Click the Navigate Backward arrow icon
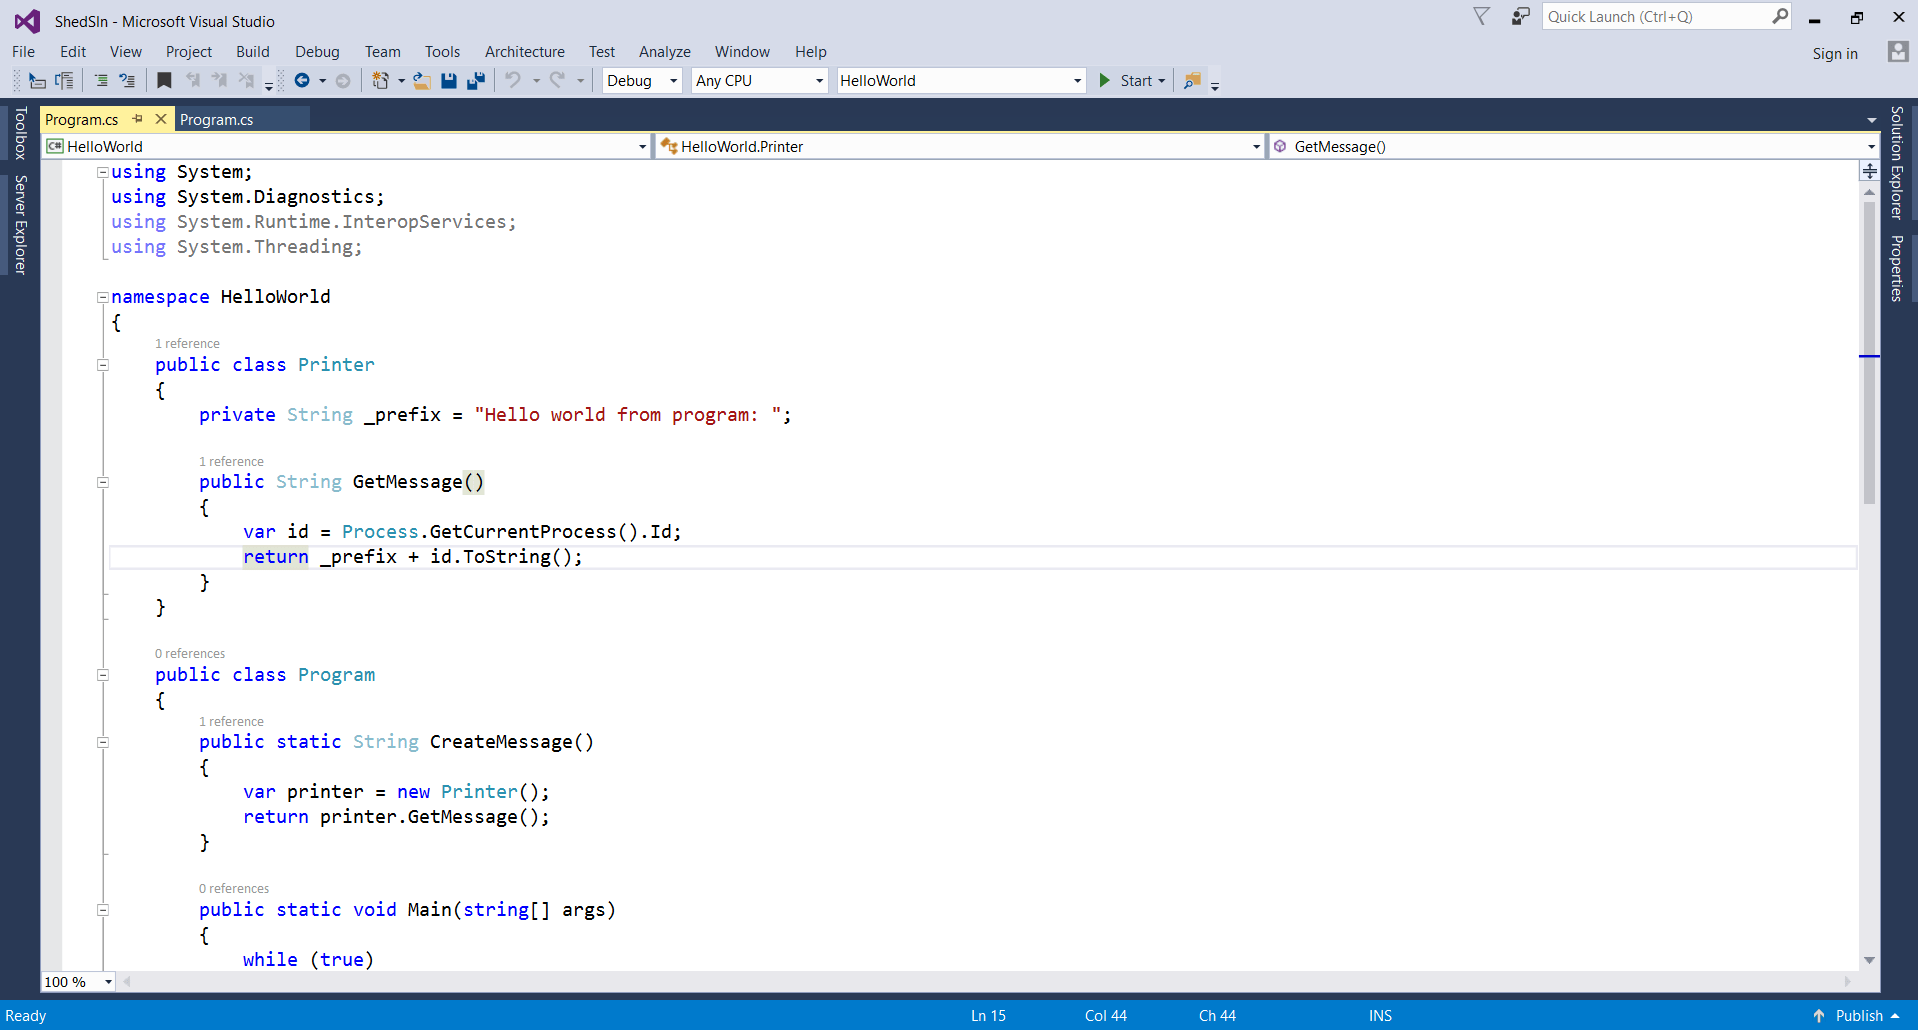The image size is (1918, 1030). (x=303, y=80)
